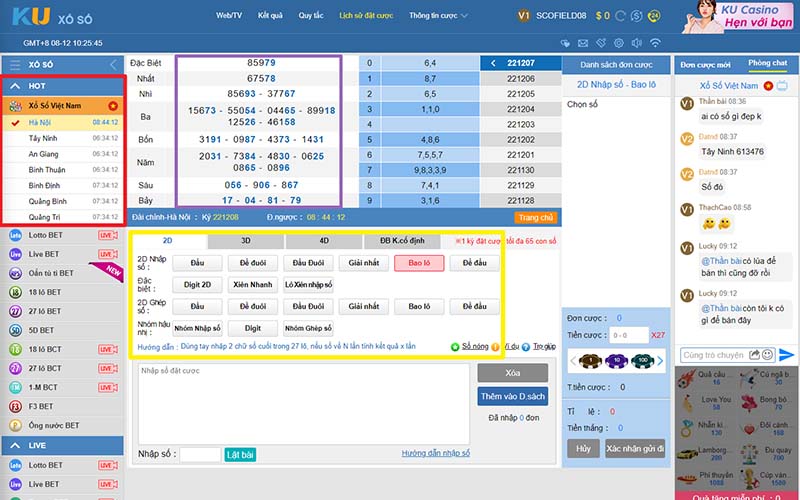Switch to the 4D tab
The width and height of the screenshot is (800, 500).
click(x=324, y=241)
